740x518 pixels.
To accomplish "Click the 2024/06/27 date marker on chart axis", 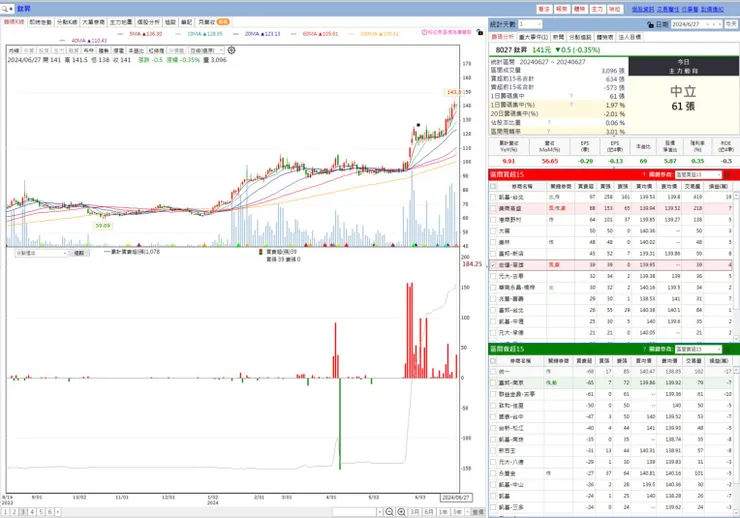I will (x=455, y=497).
